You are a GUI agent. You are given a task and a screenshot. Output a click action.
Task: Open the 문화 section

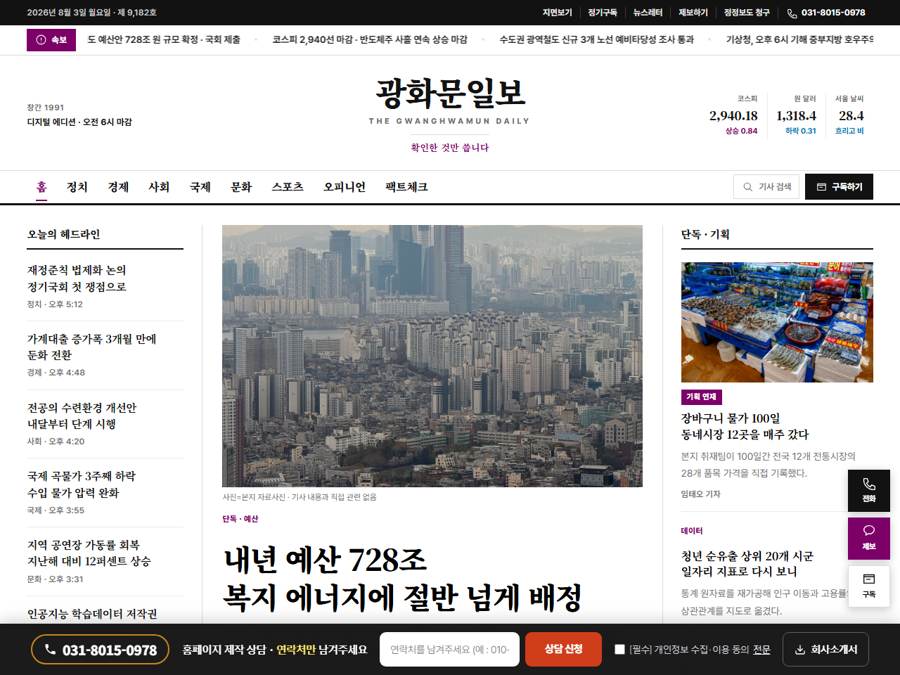click(241, 187)
